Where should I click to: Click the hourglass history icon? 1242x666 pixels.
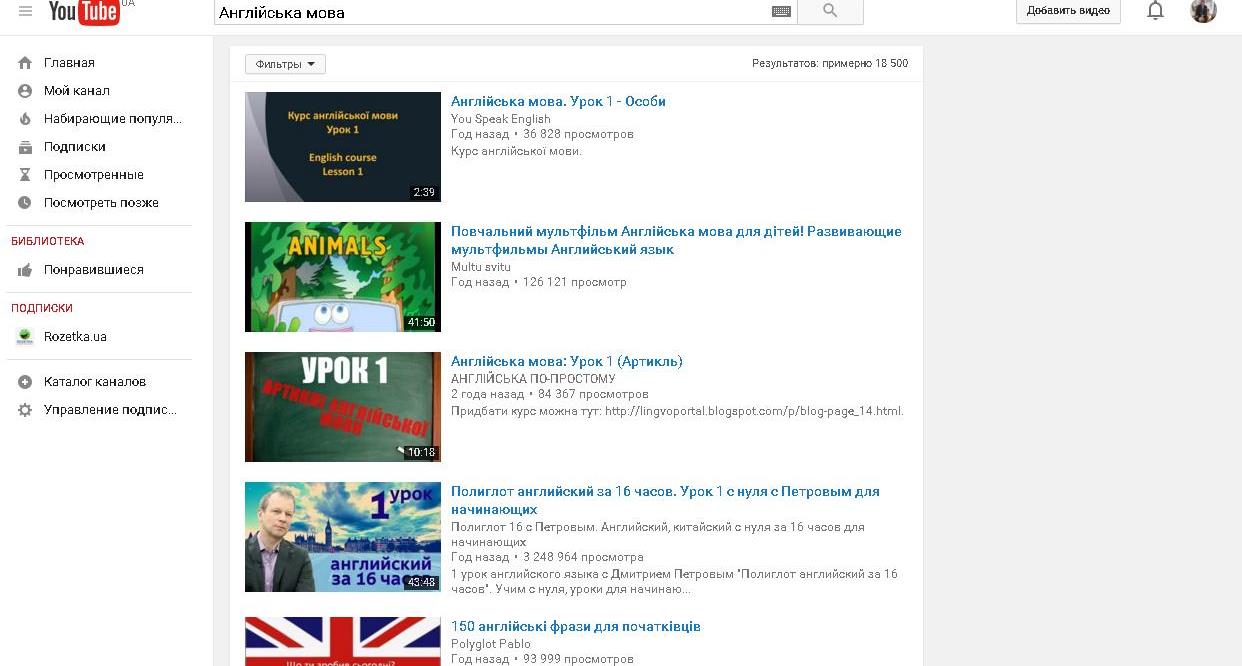(25, 174)
